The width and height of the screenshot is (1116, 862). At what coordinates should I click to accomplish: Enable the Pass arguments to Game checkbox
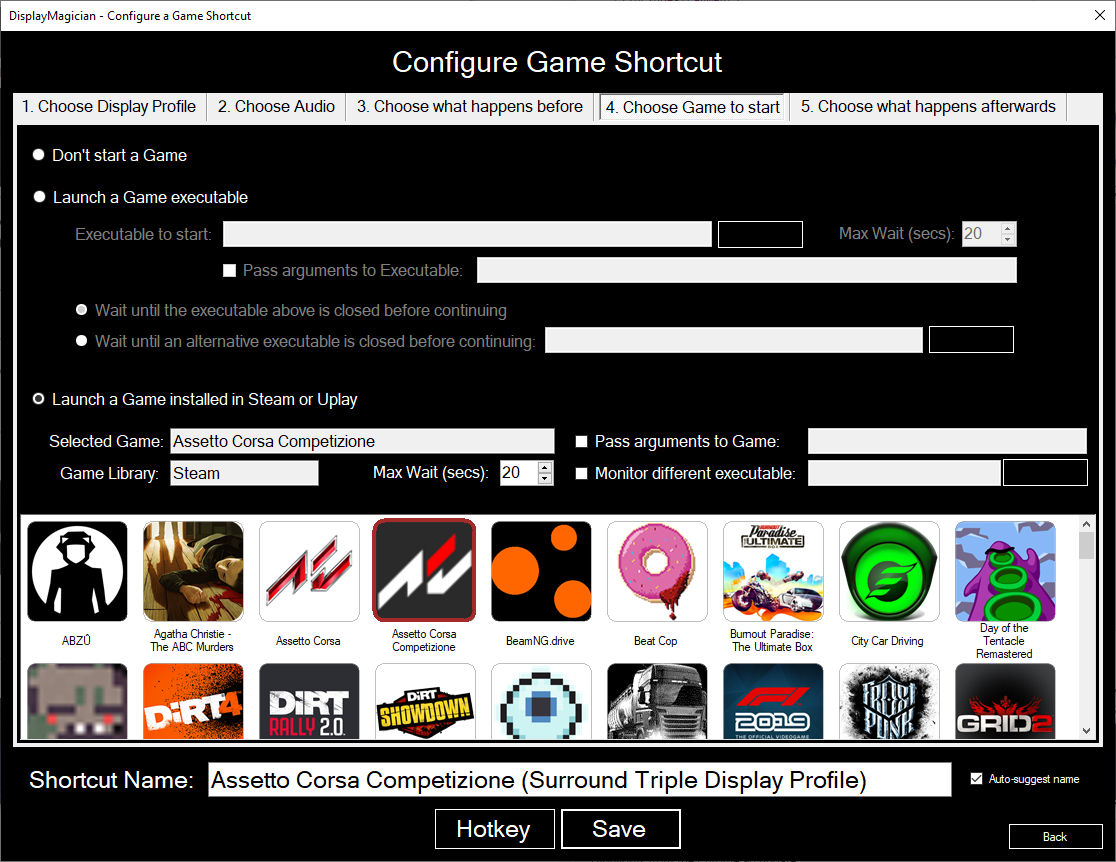[581, 442]
